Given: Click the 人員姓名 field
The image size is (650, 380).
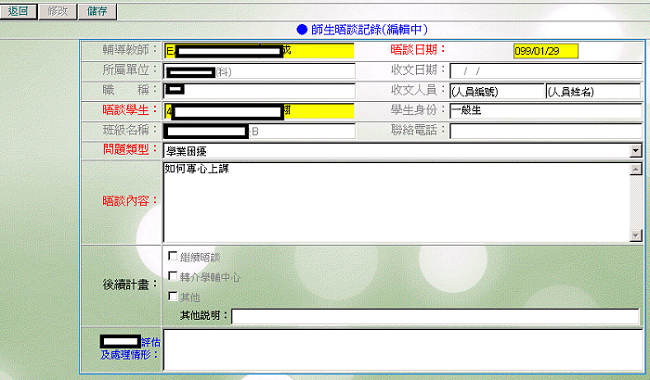Looking at the screenshot, I should pyautogui.click(x=593, y=91).
